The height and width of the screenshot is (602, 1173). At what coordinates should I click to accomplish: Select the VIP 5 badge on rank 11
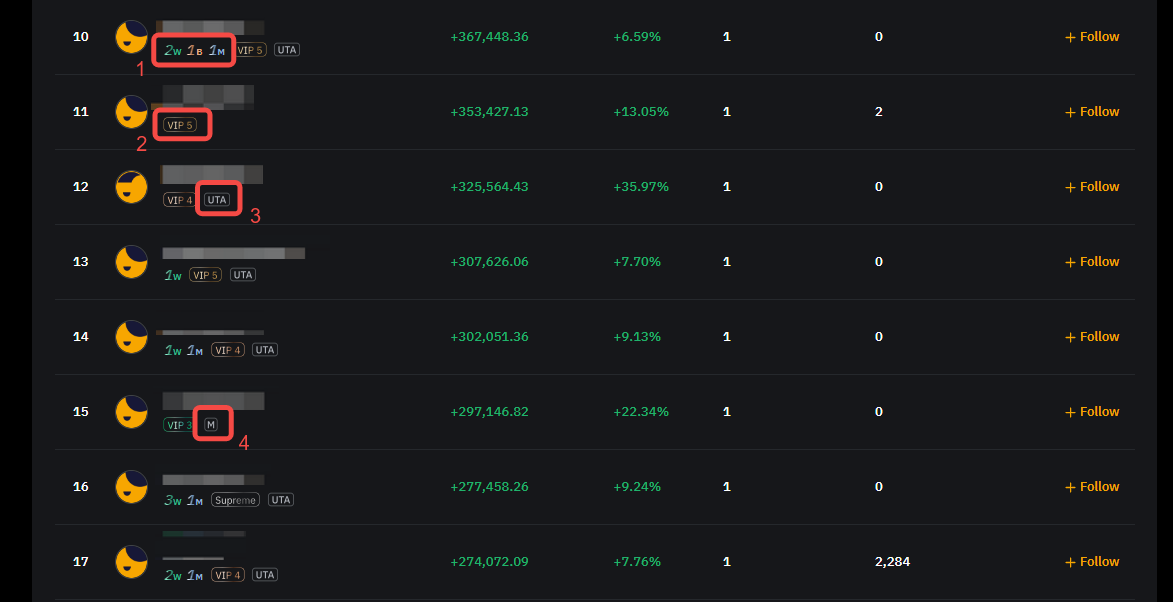[x=182, y=124]
